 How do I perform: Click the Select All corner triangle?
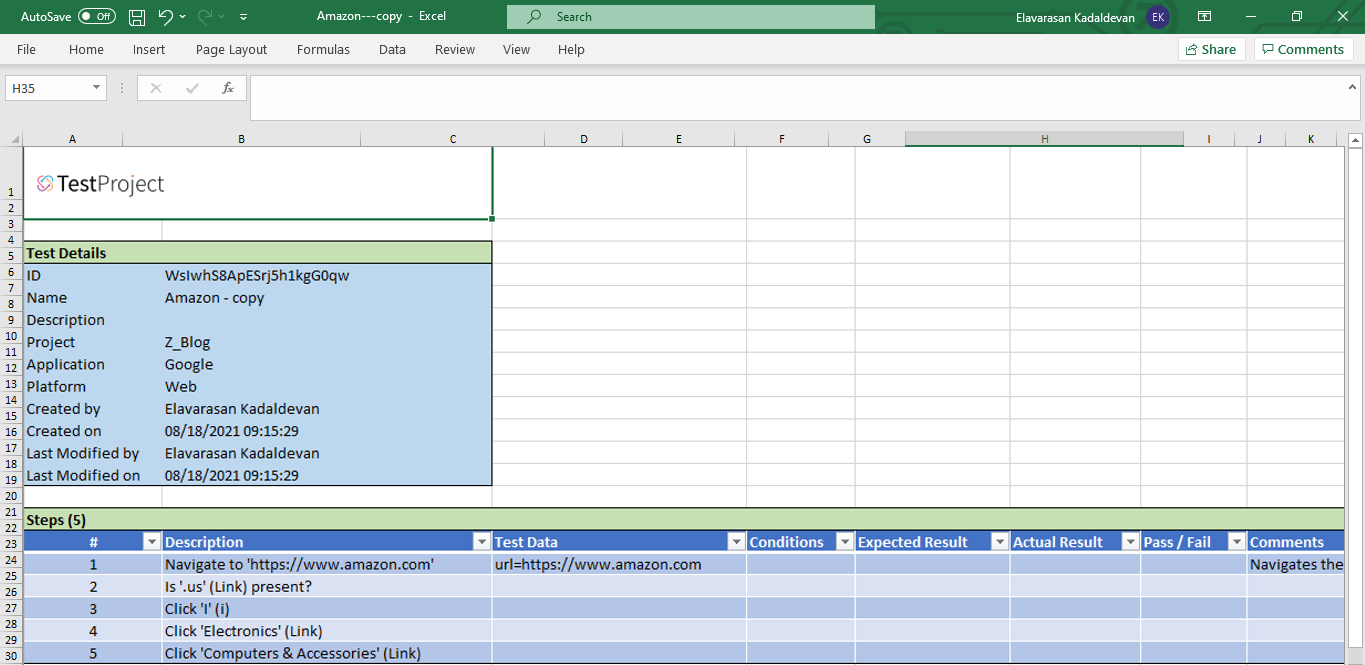click(x=12, y=139)
